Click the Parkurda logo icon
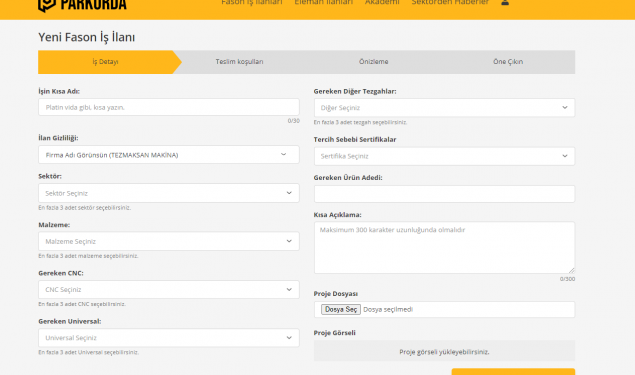This screenshot has height=375, width=635. coord(47,5)
